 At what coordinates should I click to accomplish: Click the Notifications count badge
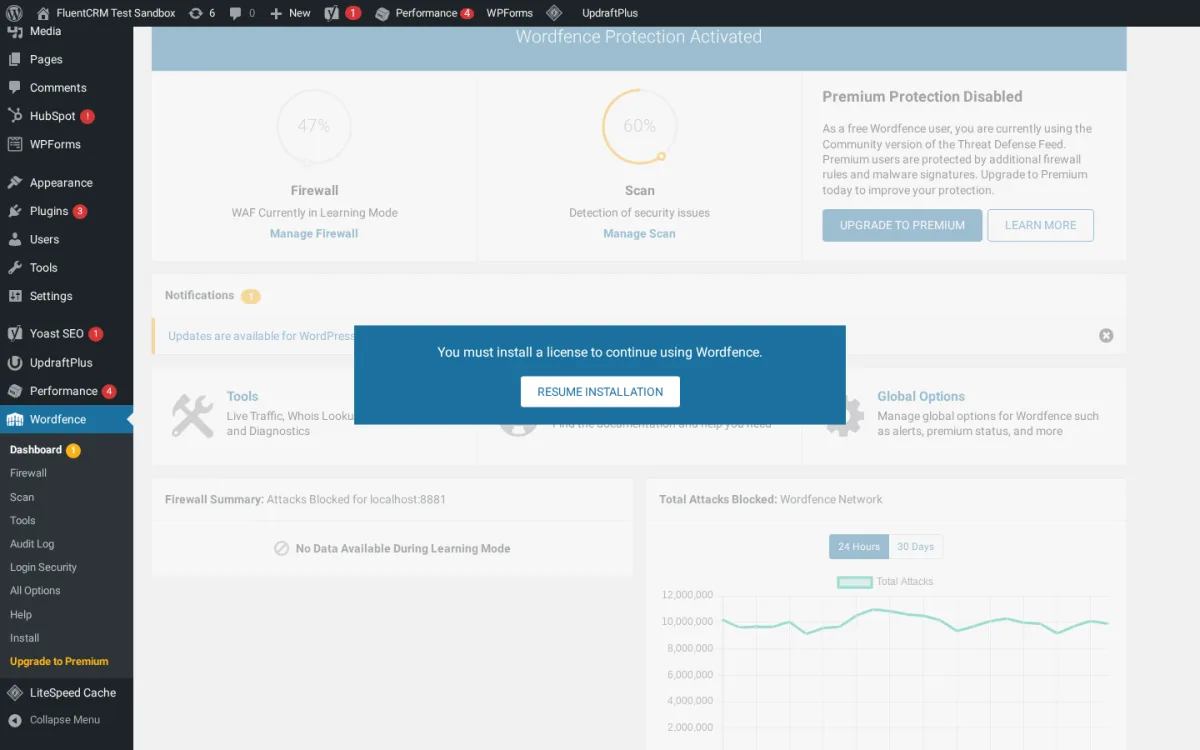250,296
